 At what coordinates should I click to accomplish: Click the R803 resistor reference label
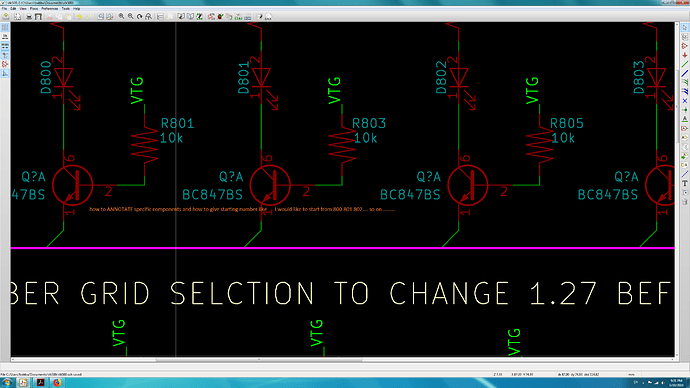[x=369, y=124]
